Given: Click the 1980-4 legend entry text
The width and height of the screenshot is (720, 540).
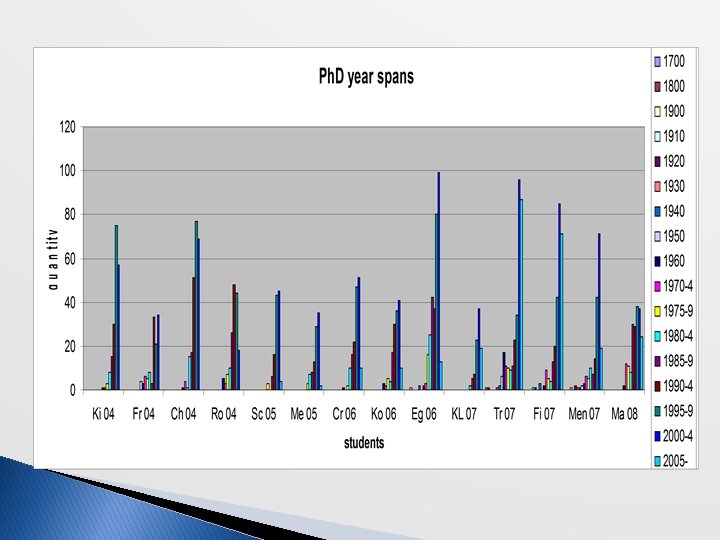Looking at the screenshot, I should [x=678, y=336].
